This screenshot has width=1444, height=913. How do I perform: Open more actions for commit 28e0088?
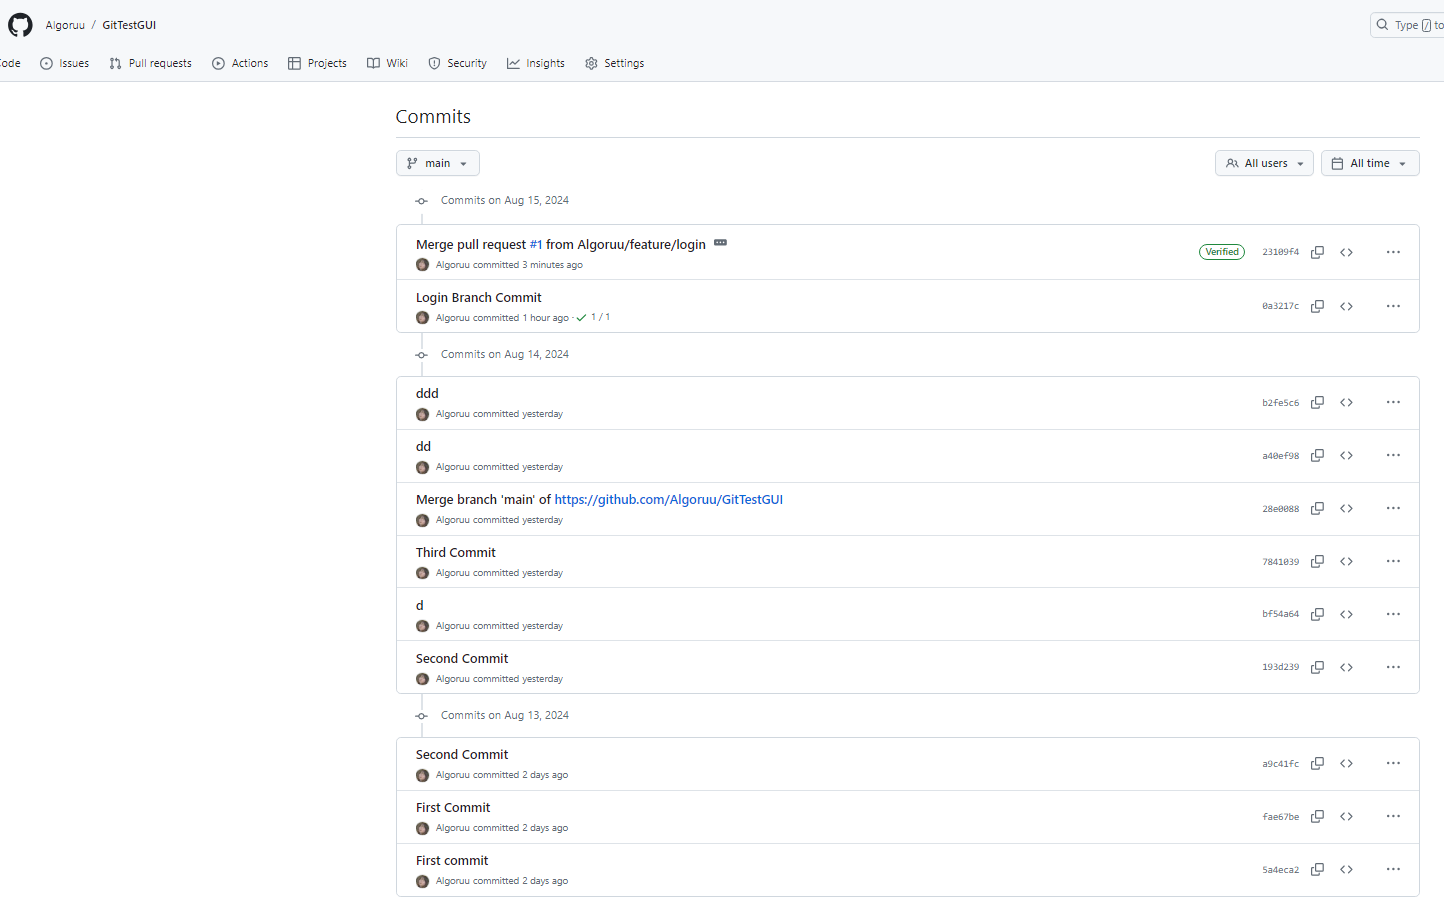point(1393,508)
